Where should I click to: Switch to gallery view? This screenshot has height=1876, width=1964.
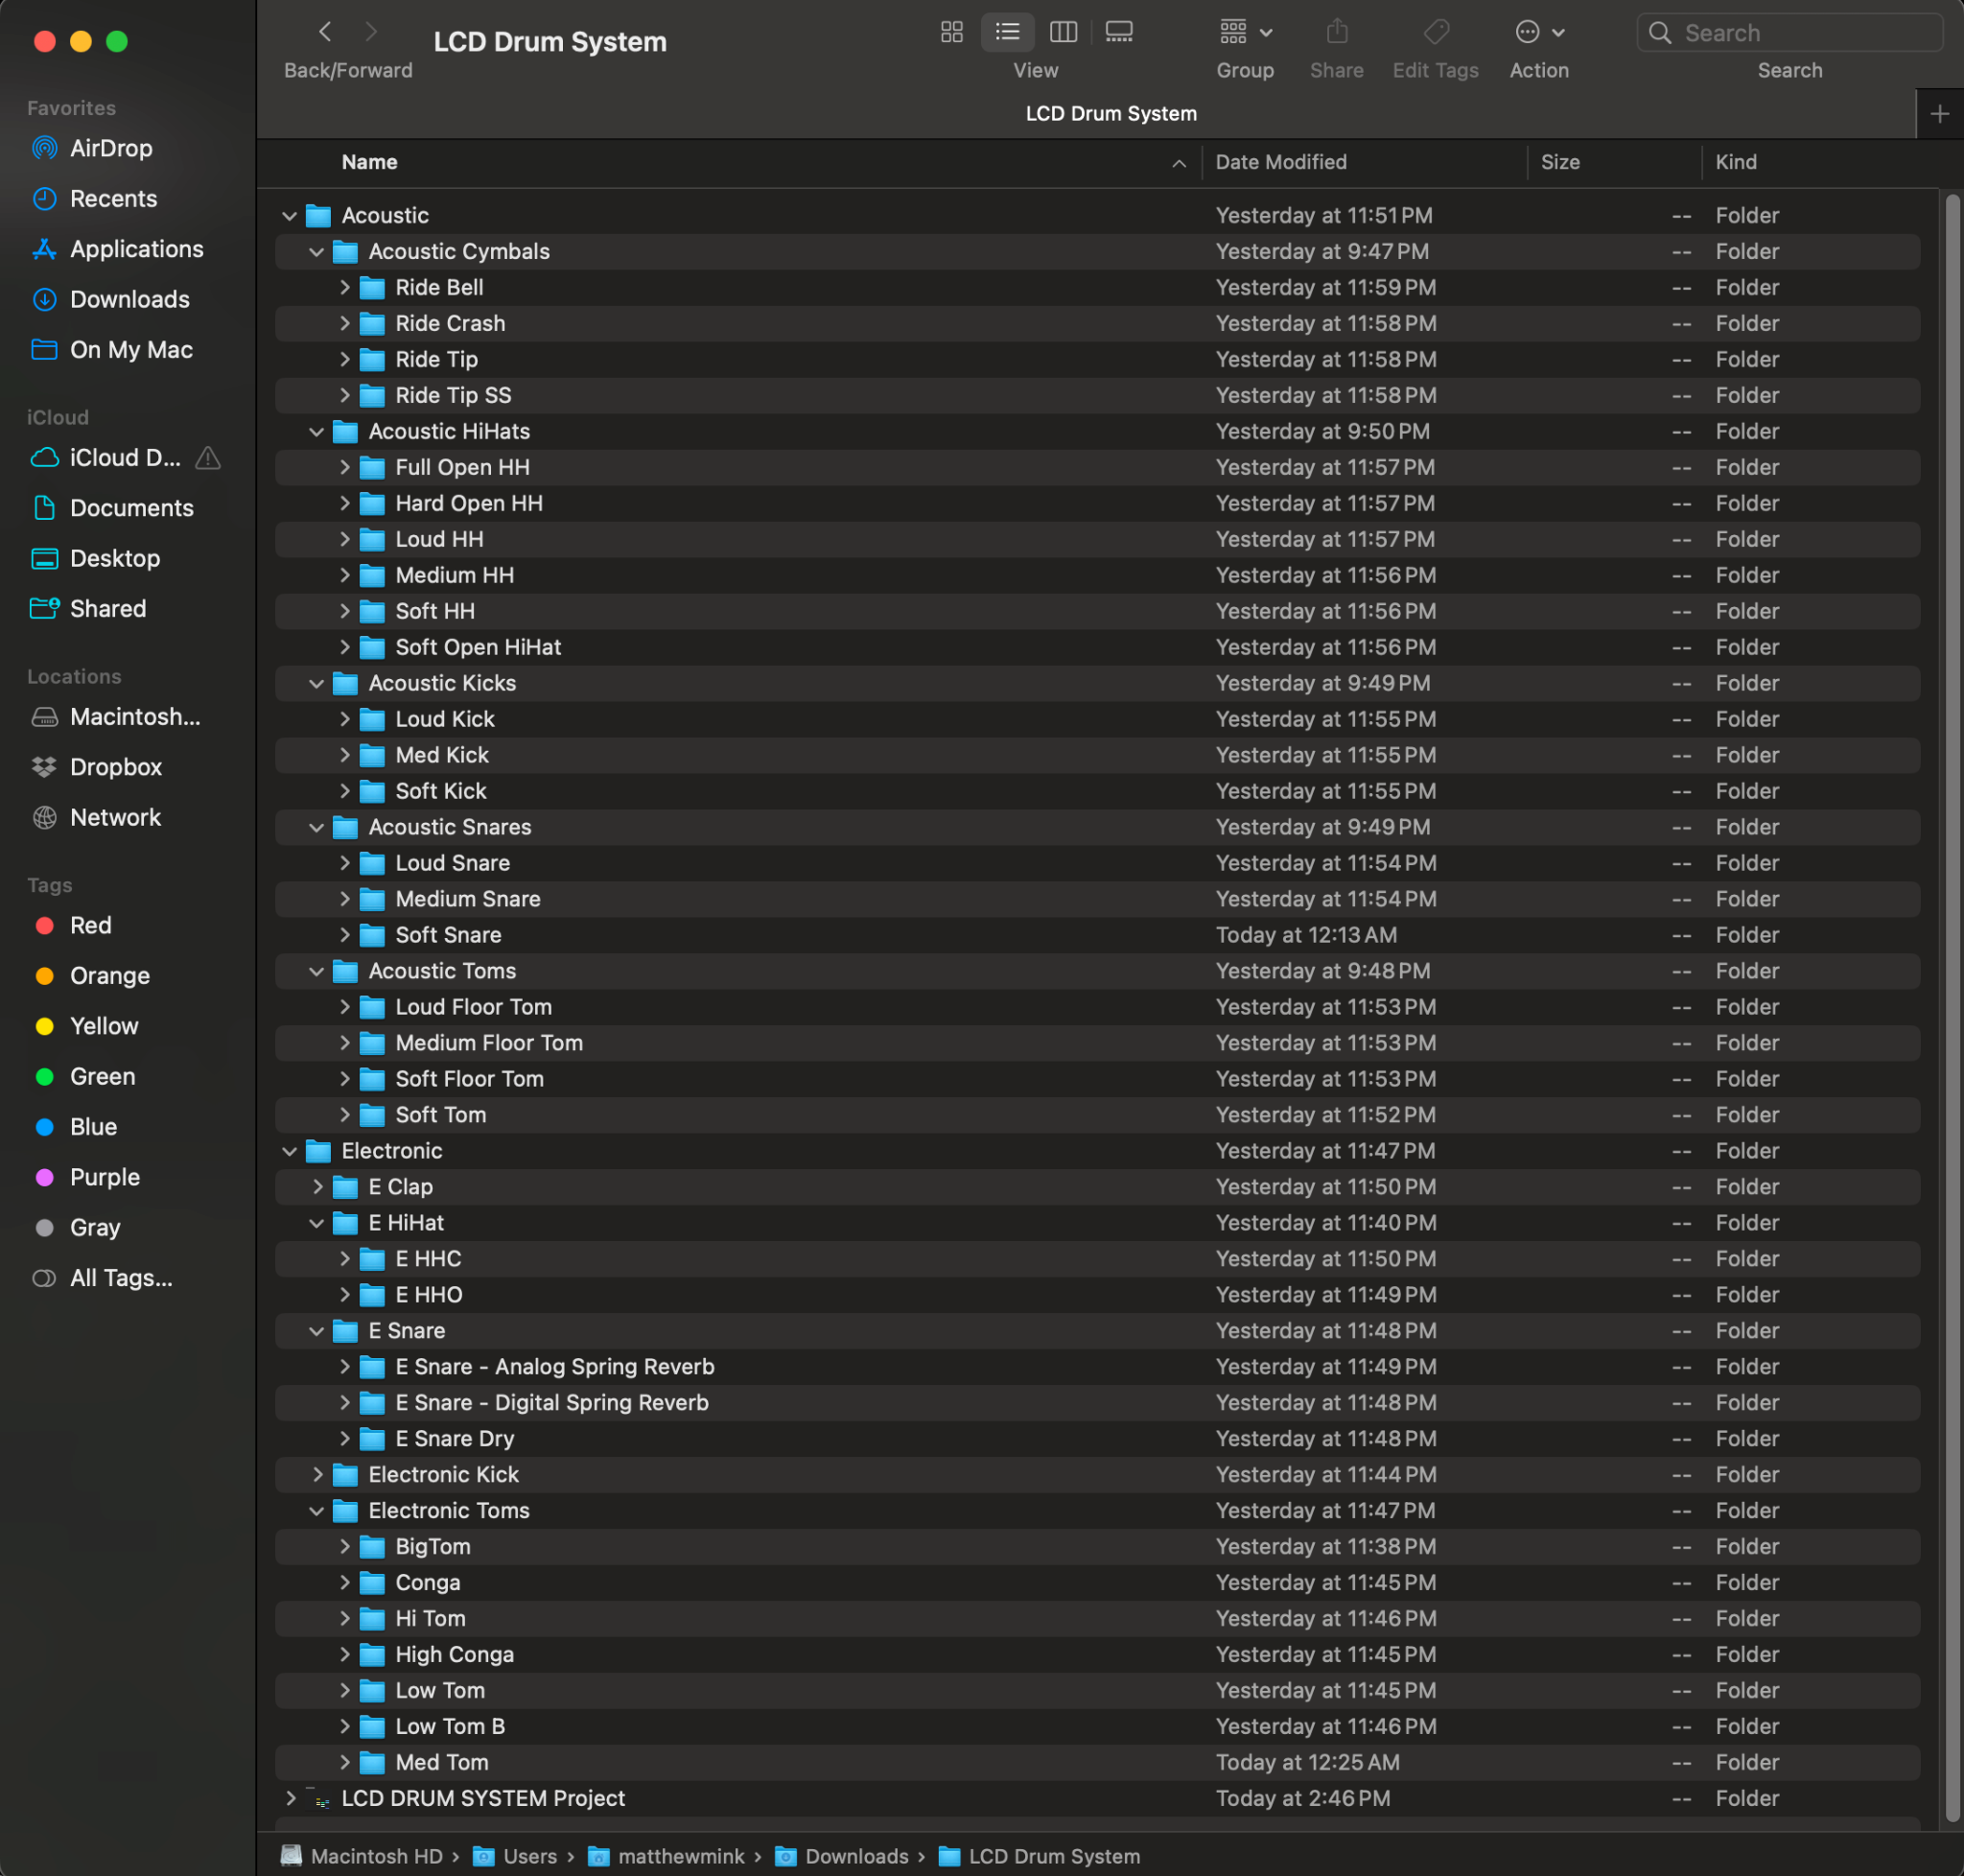click(1119, 32)
